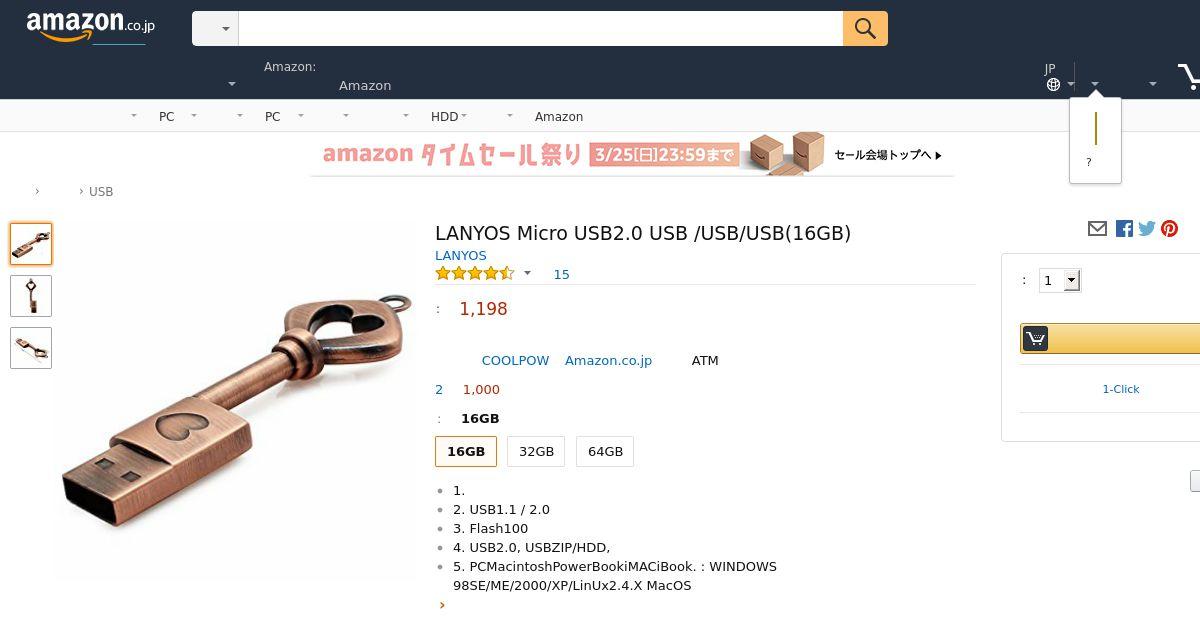Expand the star rating breakdown arrow
The height and width of the screenshot is (630, 1200).
pyautogui.click(x=527, y=273)
